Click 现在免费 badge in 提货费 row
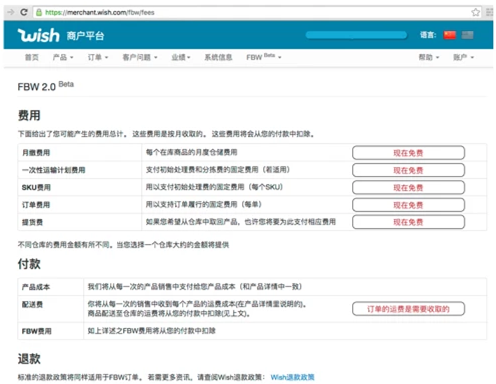This screenshot has height=384, width=496. tap(408, 222)
